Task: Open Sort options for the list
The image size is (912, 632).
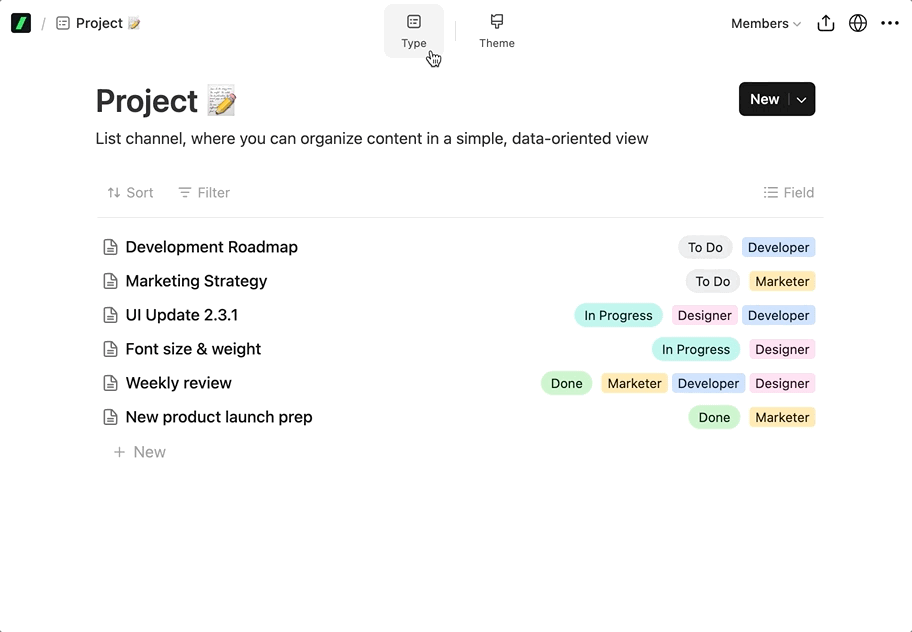Action: tap(130, 192)
